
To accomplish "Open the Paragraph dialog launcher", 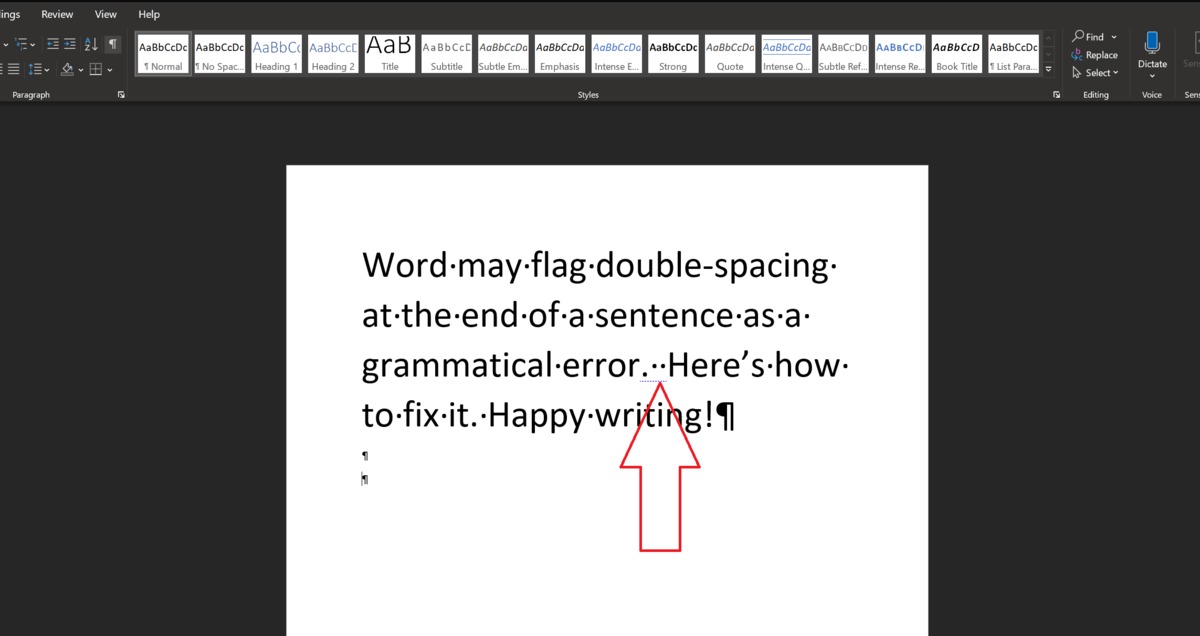I will click(x=121, y=95).
